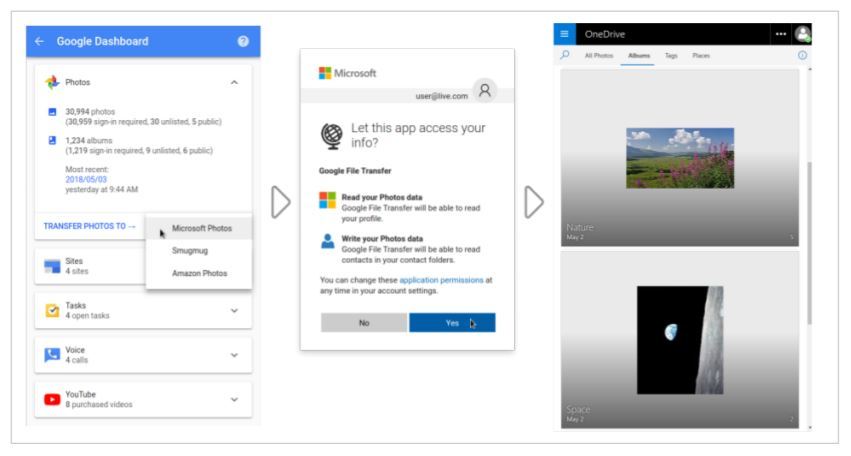Choose Amazon Photos from transfer menu

pyautogui.click(x=200, y=273)
